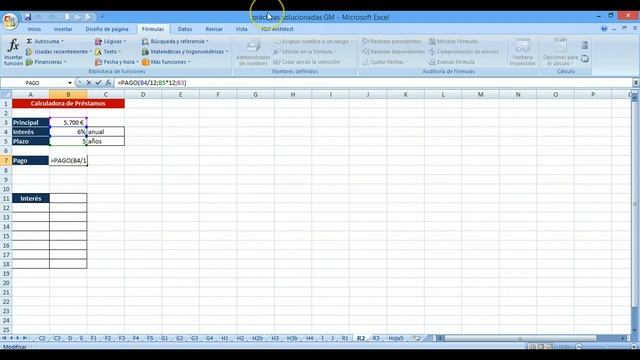Expand the Autosuma dropdown
The height and width of the screenshot is (360, 640).
[x=45, y=41]
